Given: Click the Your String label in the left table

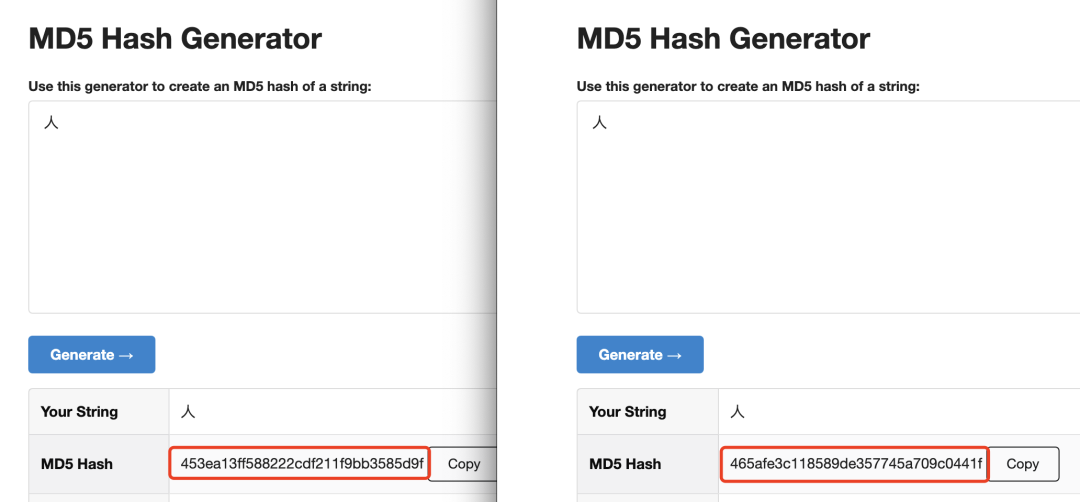Looking at the screenshot, I should coord(79,412).
